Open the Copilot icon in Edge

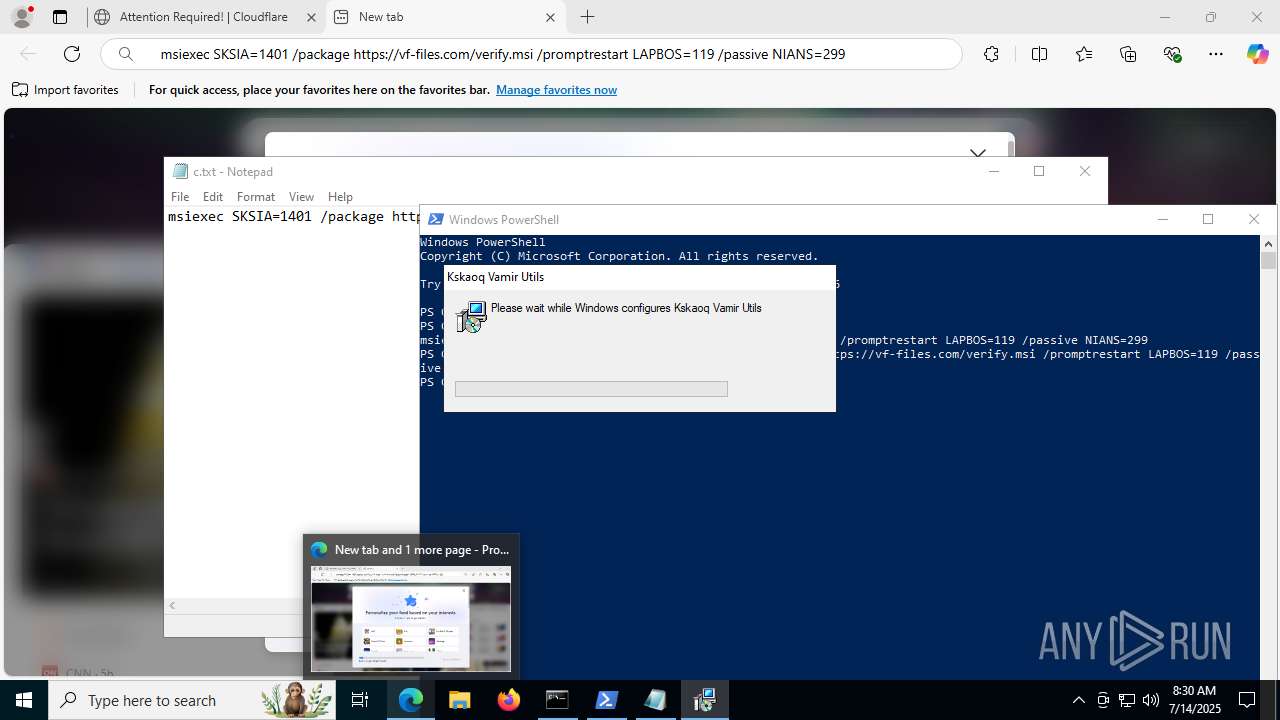click(x=1257, y=54)
